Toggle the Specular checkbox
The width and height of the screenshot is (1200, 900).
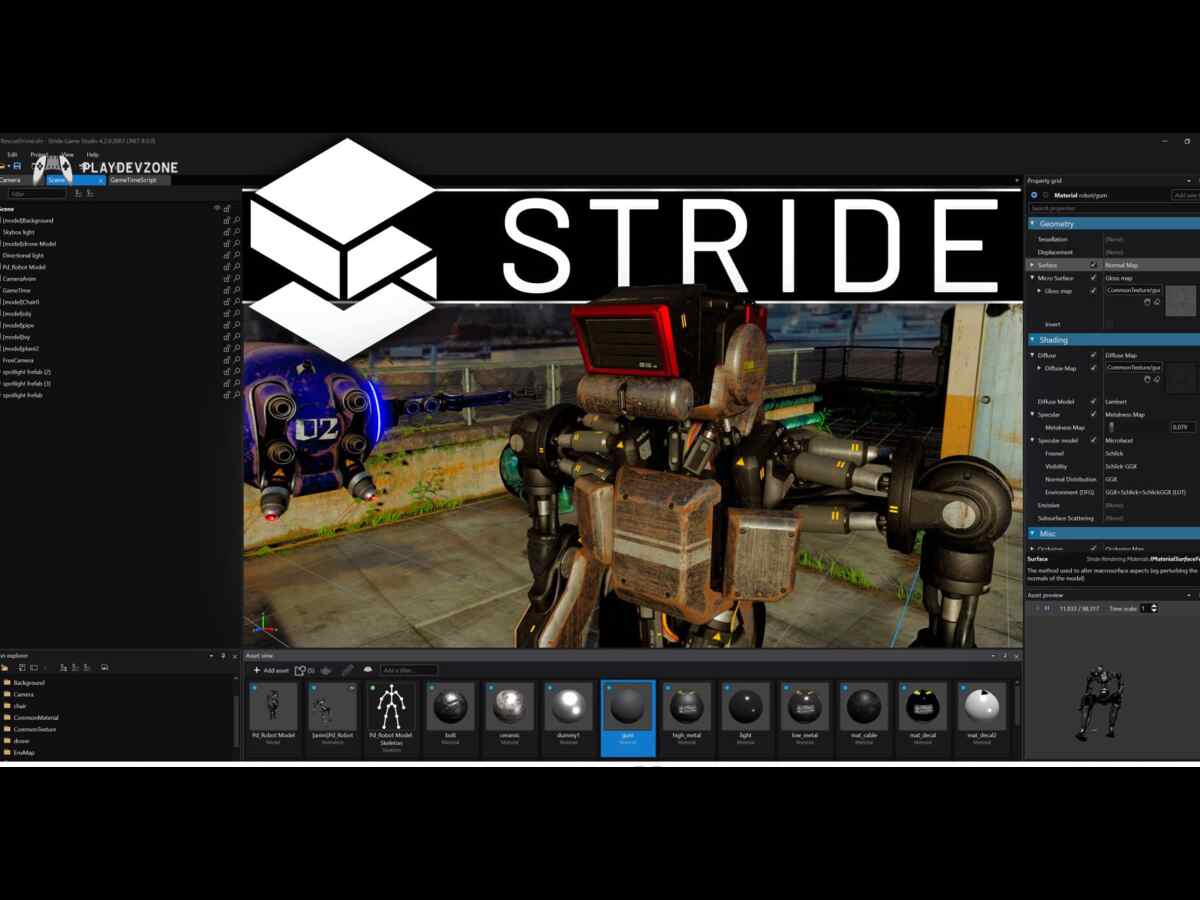click(1093, 414)
